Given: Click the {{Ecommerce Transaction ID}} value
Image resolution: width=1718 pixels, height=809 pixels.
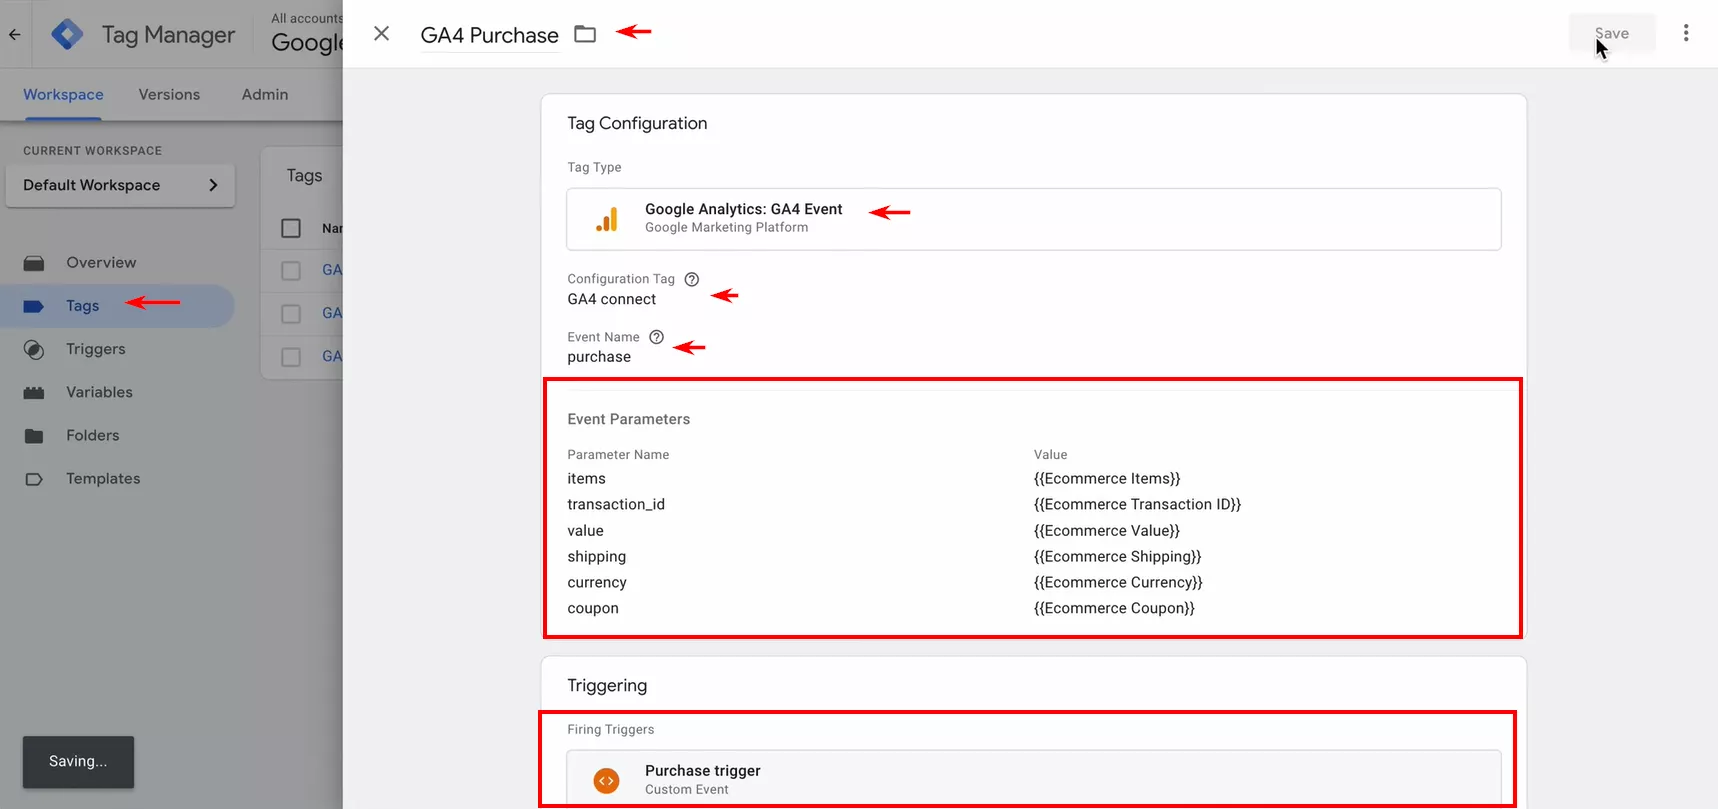Looking at the screenshot, I should [x=1137, y=505].
